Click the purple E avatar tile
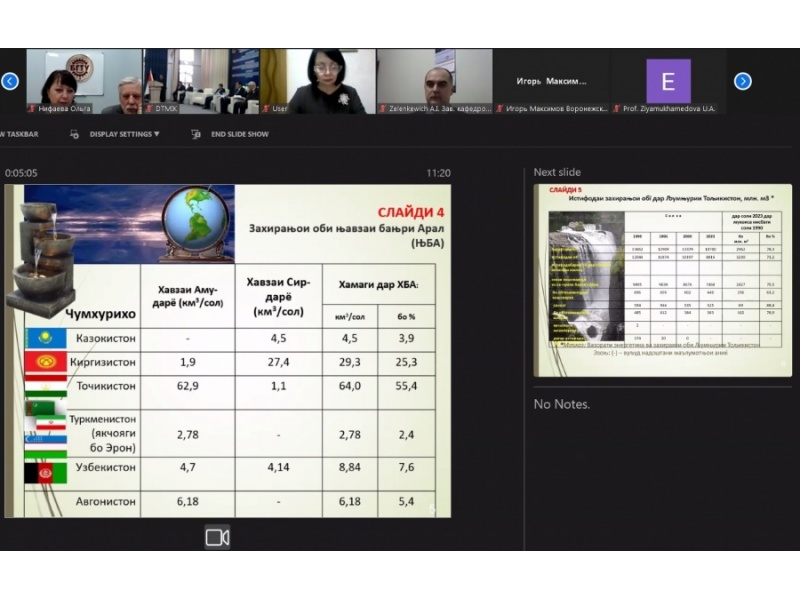The height and width of the screenshot is (600, 800). (667, 81)
